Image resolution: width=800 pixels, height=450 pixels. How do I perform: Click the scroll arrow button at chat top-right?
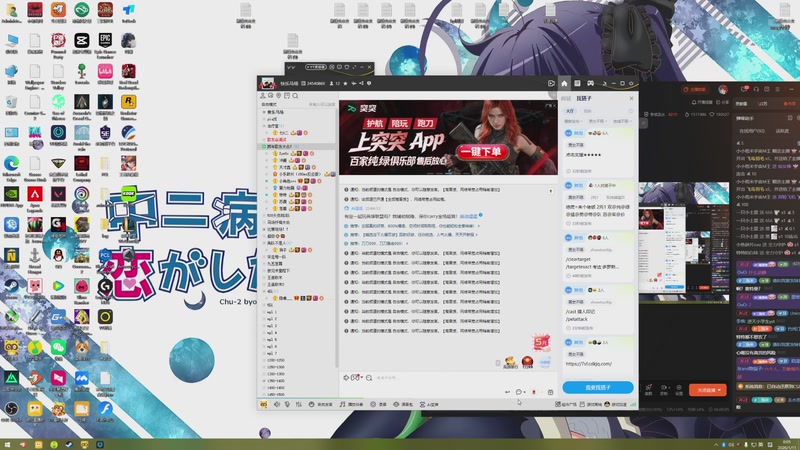[x=551, y=191]
